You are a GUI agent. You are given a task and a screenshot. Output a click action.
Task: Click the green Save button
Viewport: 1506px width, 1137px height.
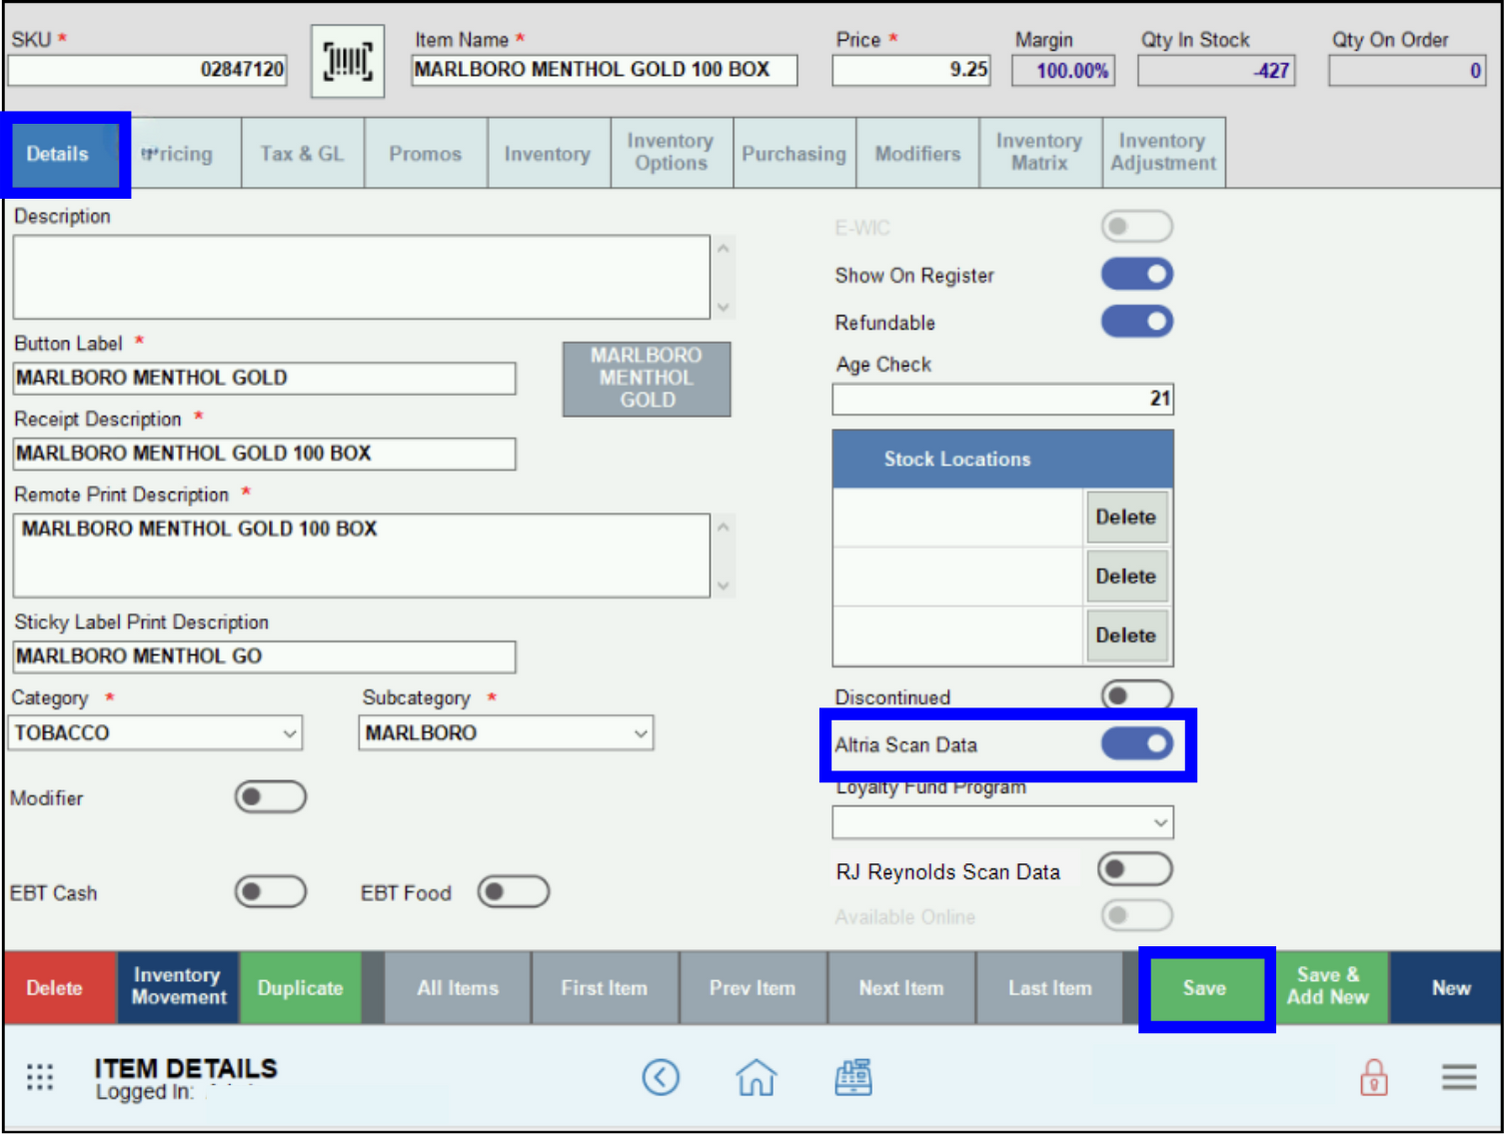(1205, 988)
